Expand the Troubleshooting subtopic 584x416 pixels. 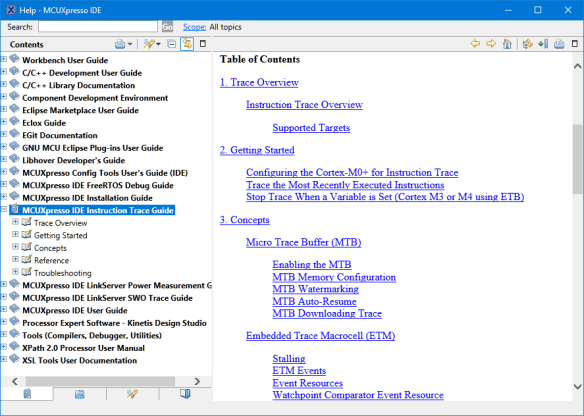(x=15, y=271)
